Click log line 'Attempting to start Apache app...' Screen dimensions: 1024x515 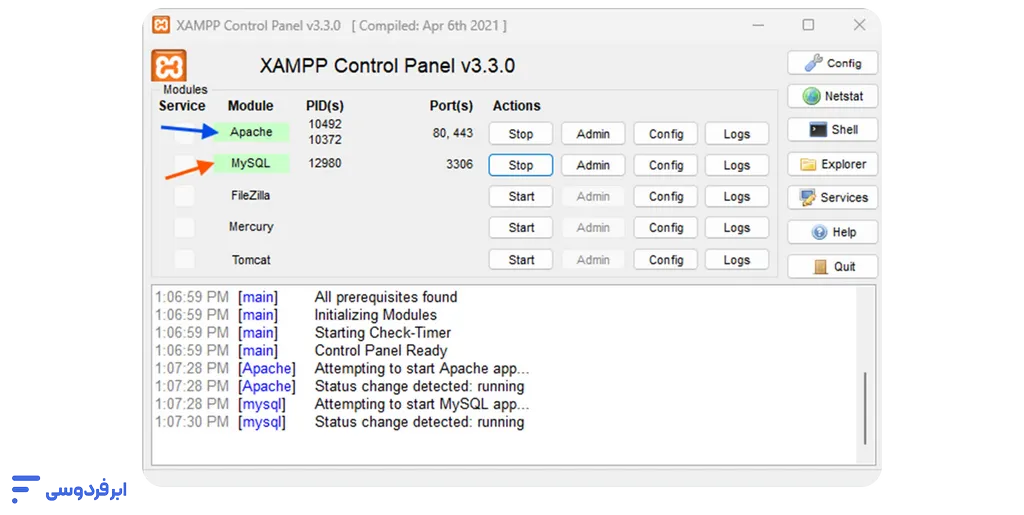coord(422,368)
